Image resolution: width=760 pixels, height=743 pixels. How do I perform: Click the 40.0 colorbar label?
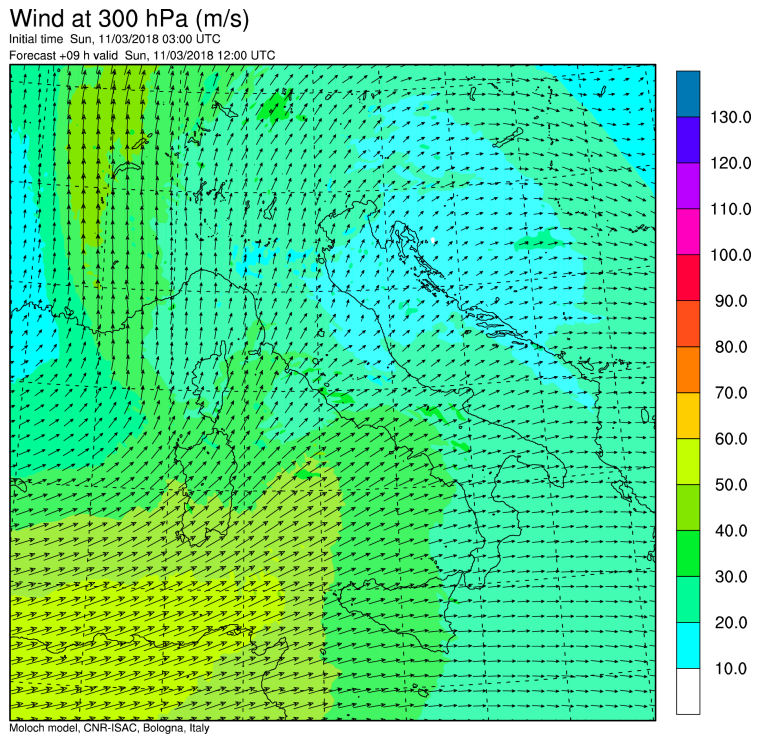coord(731,531)
